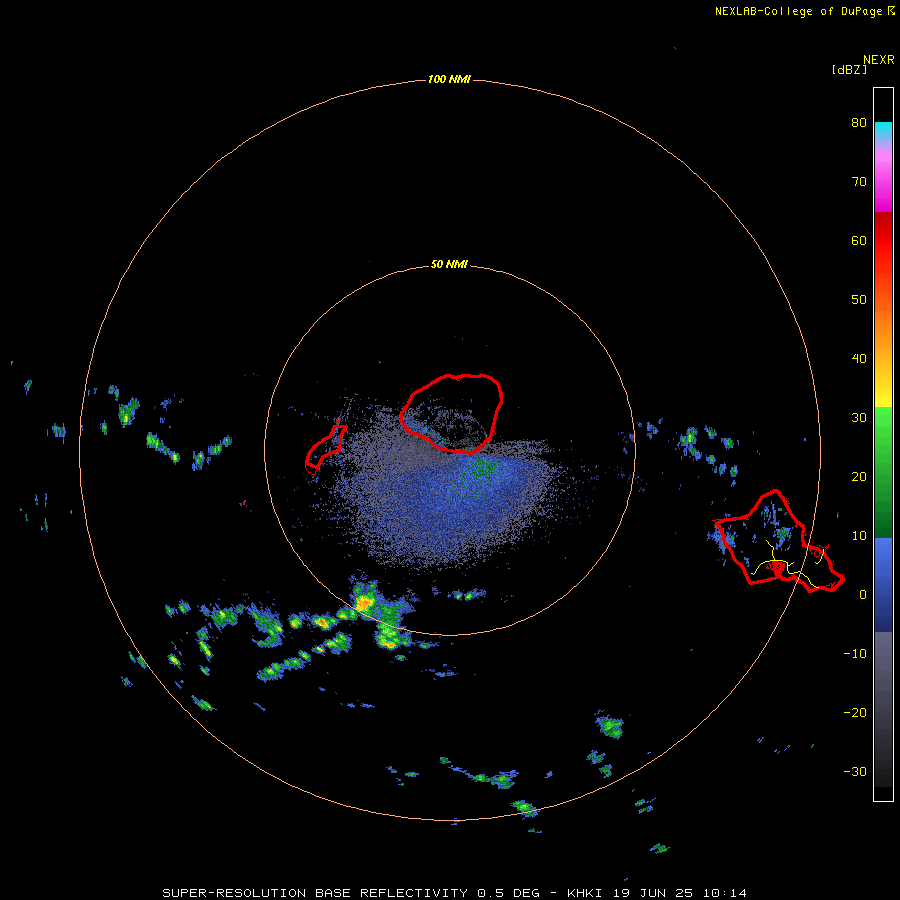This screenshot has width=900, height=900.
Task: Click the large red island outline near radar center
Action: coord(452,413)
